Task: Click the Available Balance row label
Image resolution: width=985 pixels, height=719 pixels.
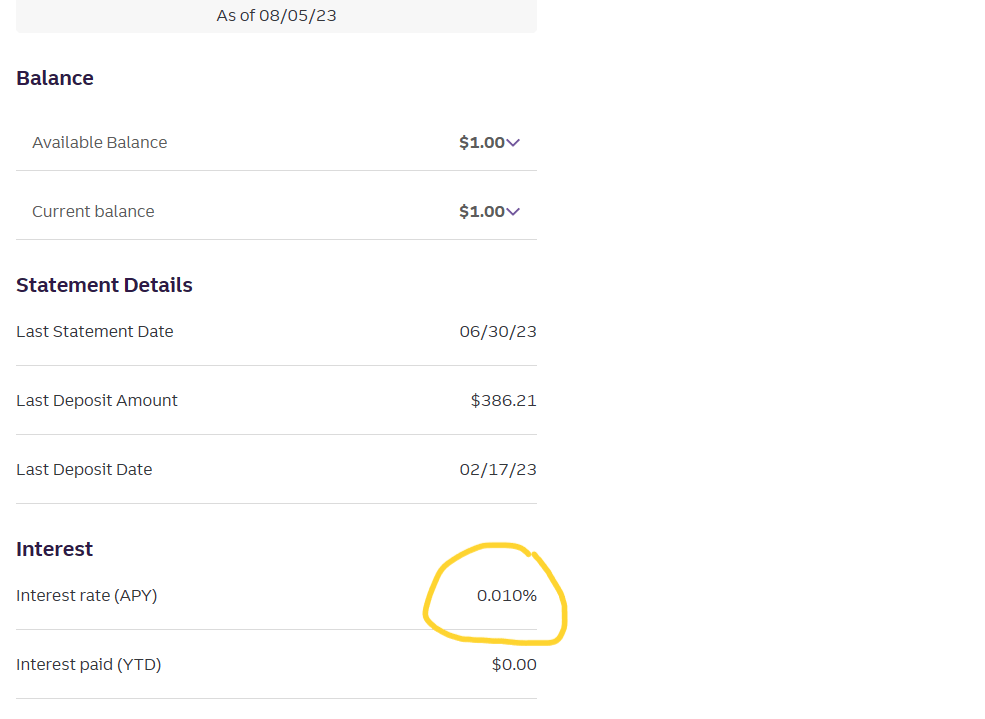Action: [99, 143]
